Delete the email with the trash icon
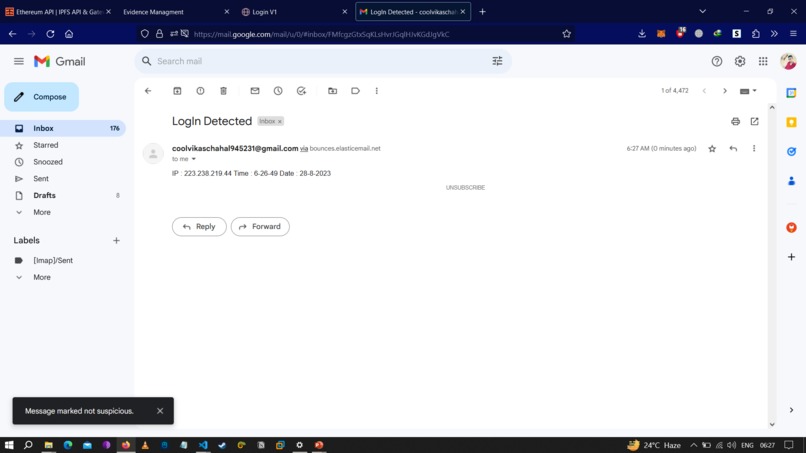This screenshot has height=453, width=806. (224, 91)
